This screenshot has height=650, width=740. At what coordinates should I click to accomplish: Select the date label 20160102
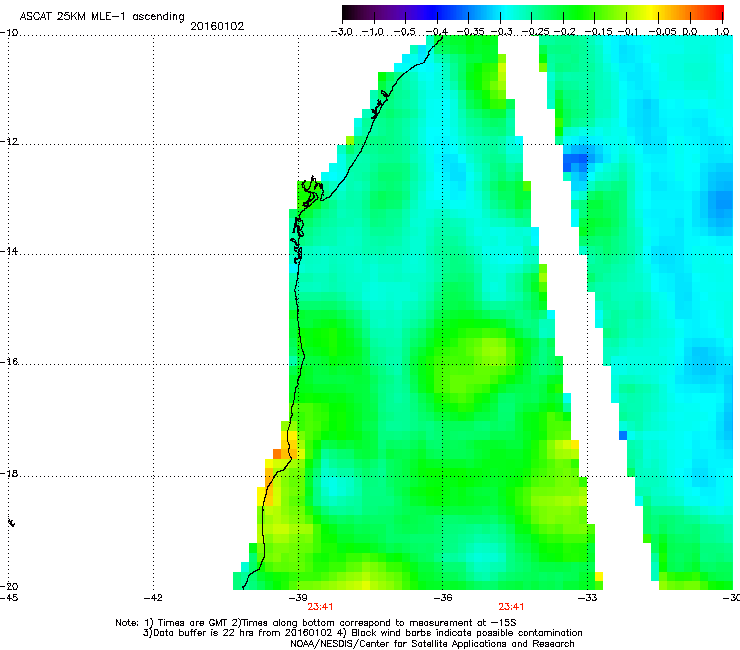pyautogui.click(x=217, y=26)
